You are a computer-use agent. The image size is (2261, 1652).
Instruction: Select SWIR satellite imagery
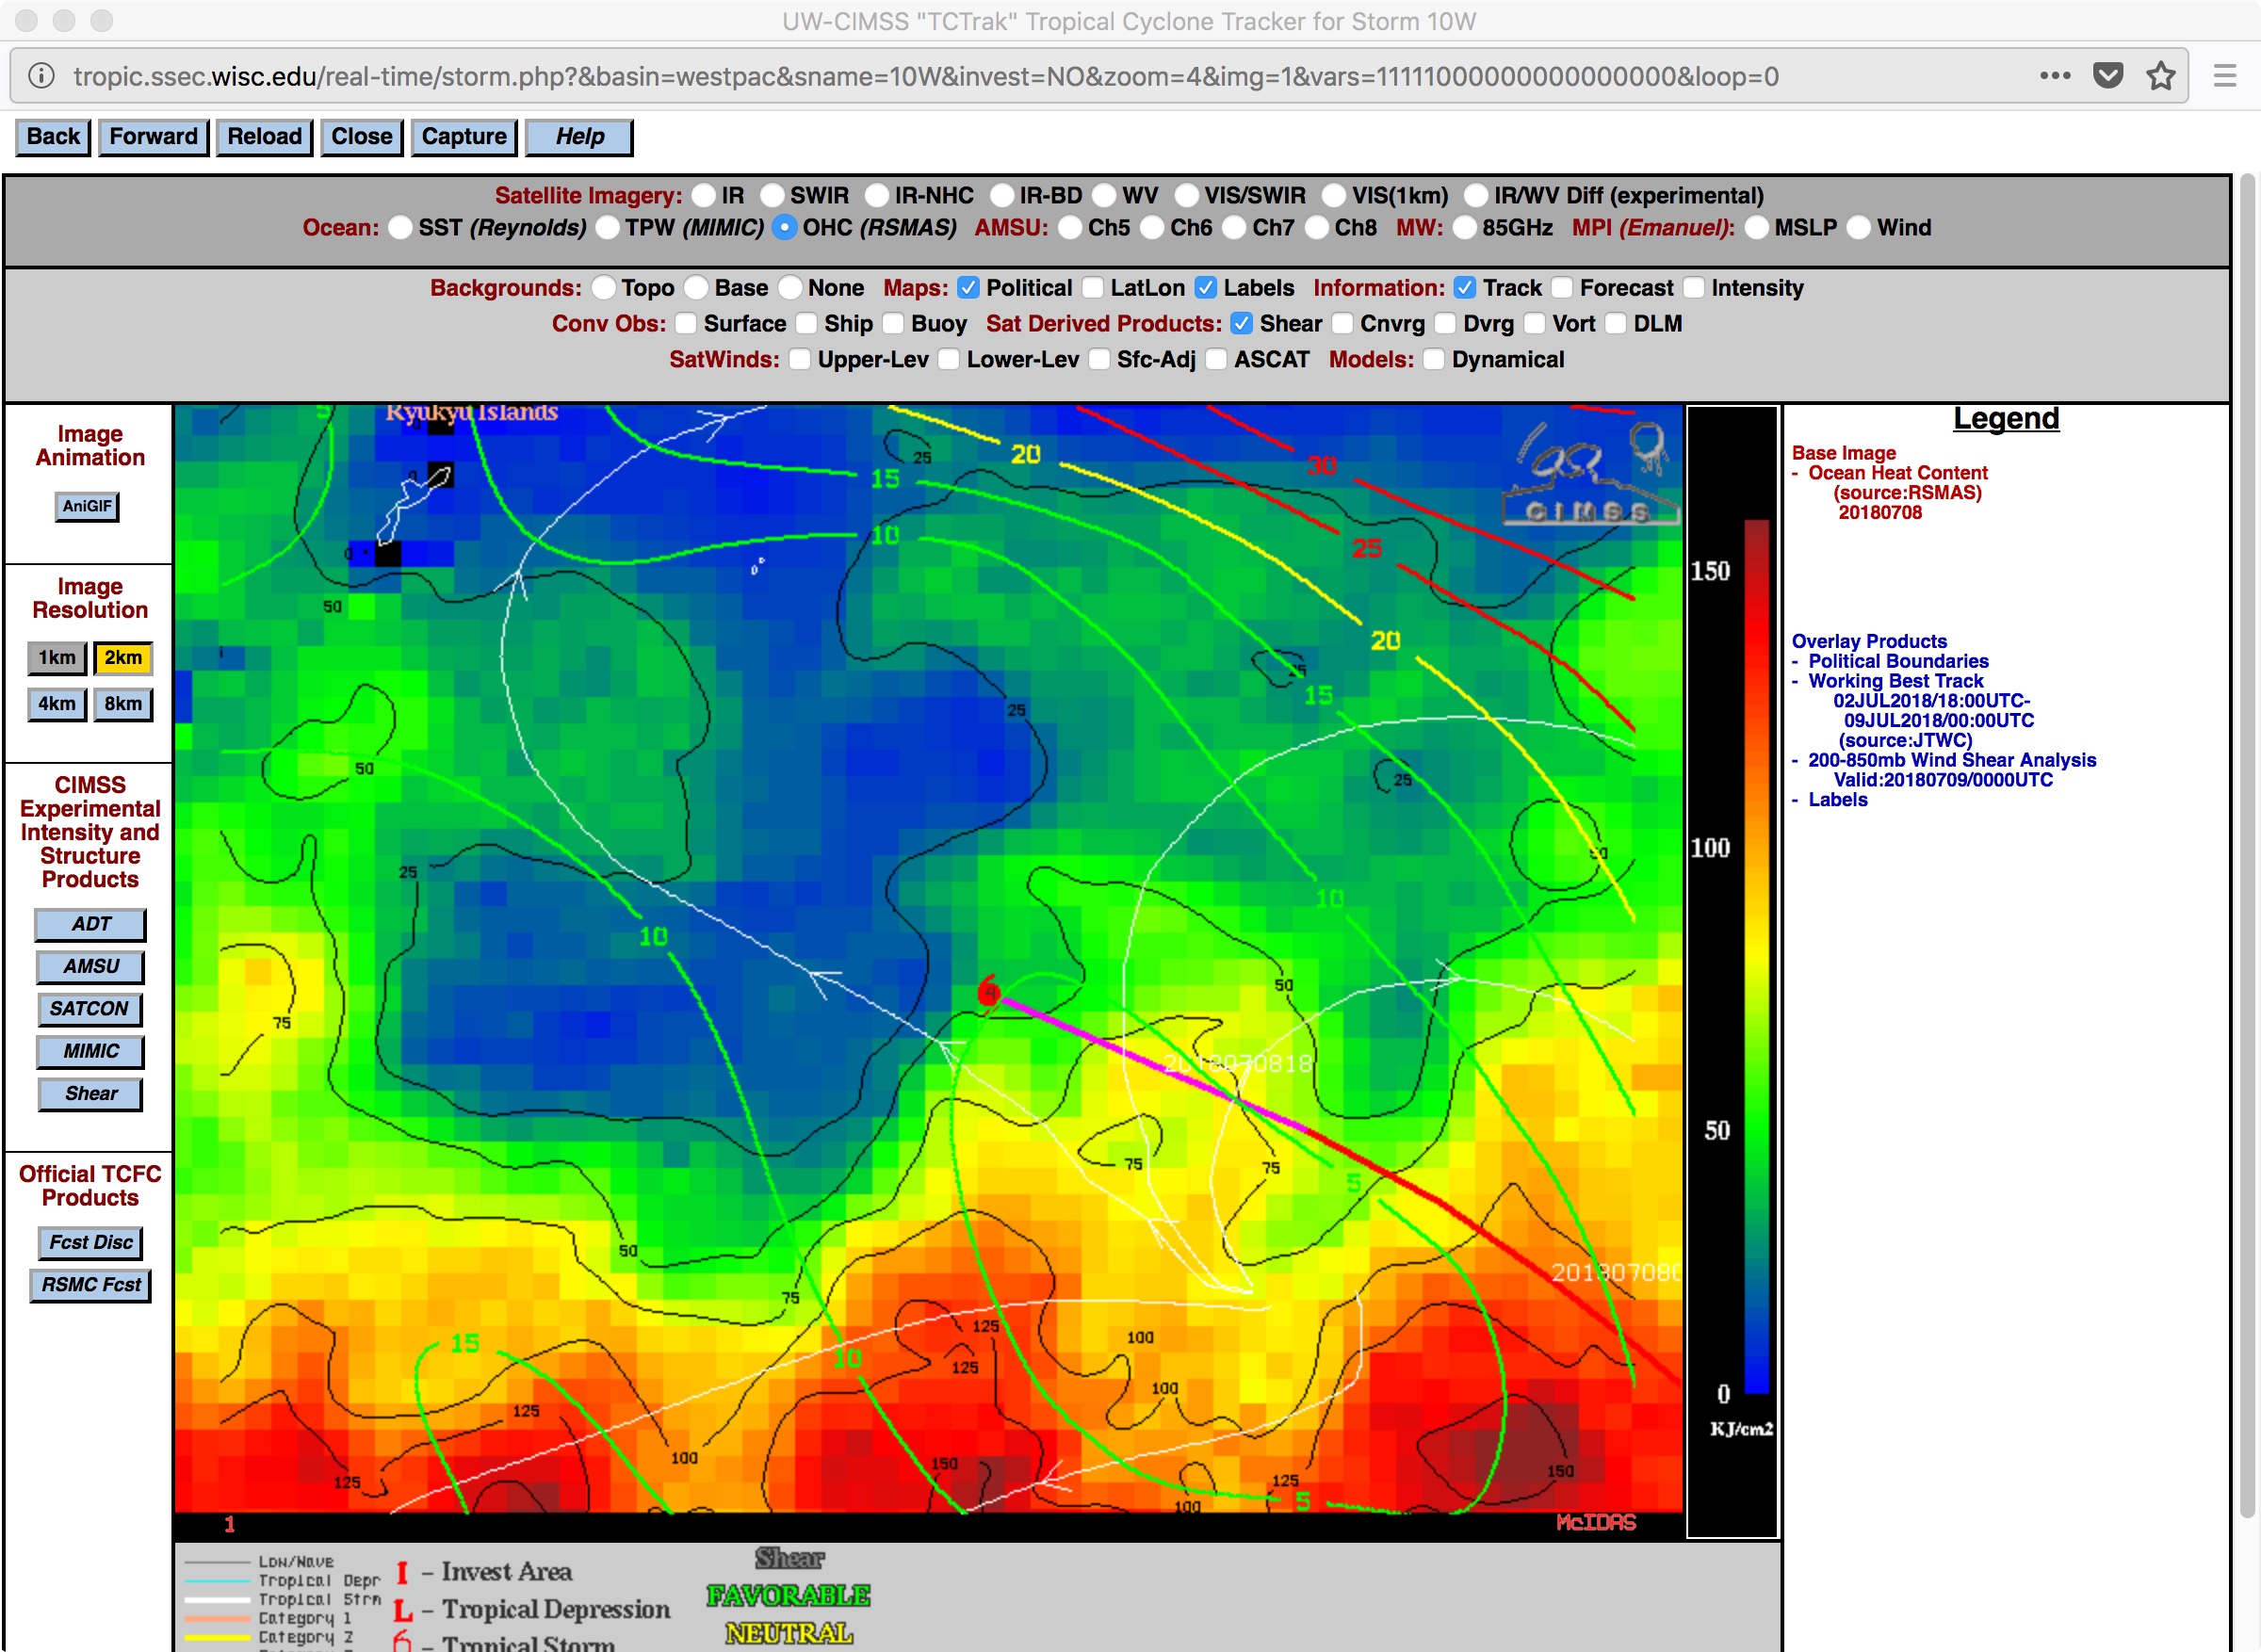773,195
